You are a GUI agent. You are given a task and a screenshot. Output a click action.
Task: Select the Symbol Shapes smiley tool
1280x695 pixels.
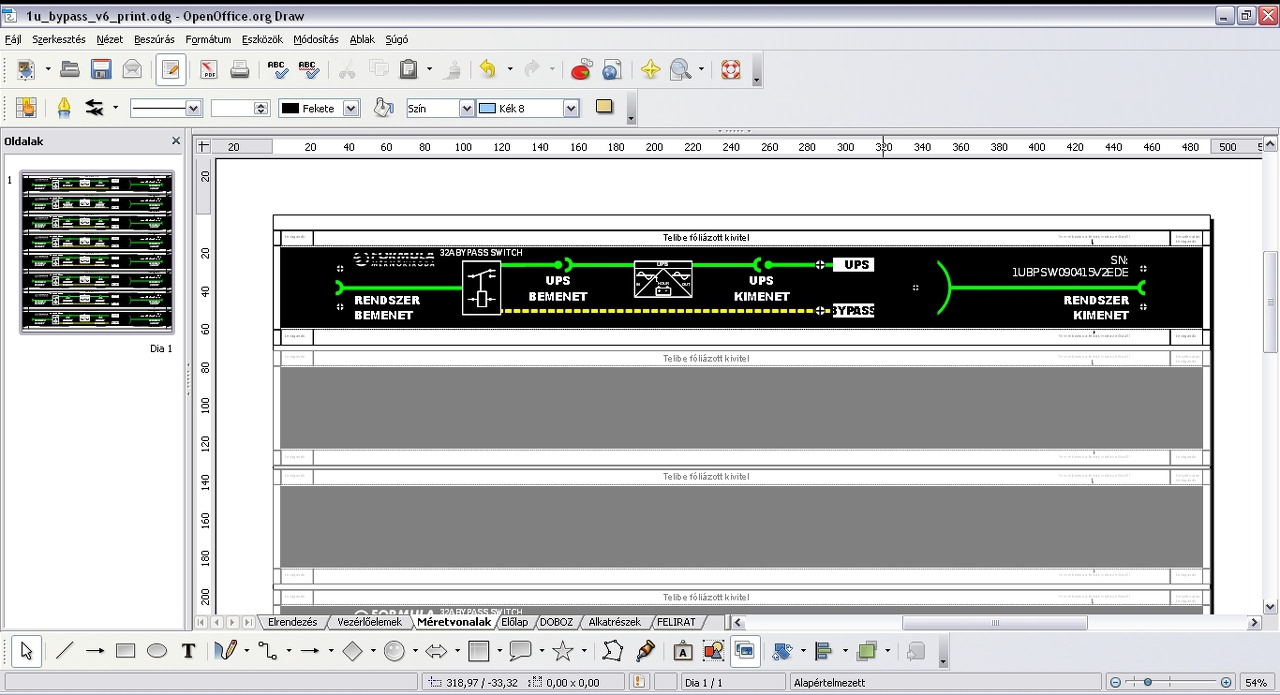coord(394,651)
